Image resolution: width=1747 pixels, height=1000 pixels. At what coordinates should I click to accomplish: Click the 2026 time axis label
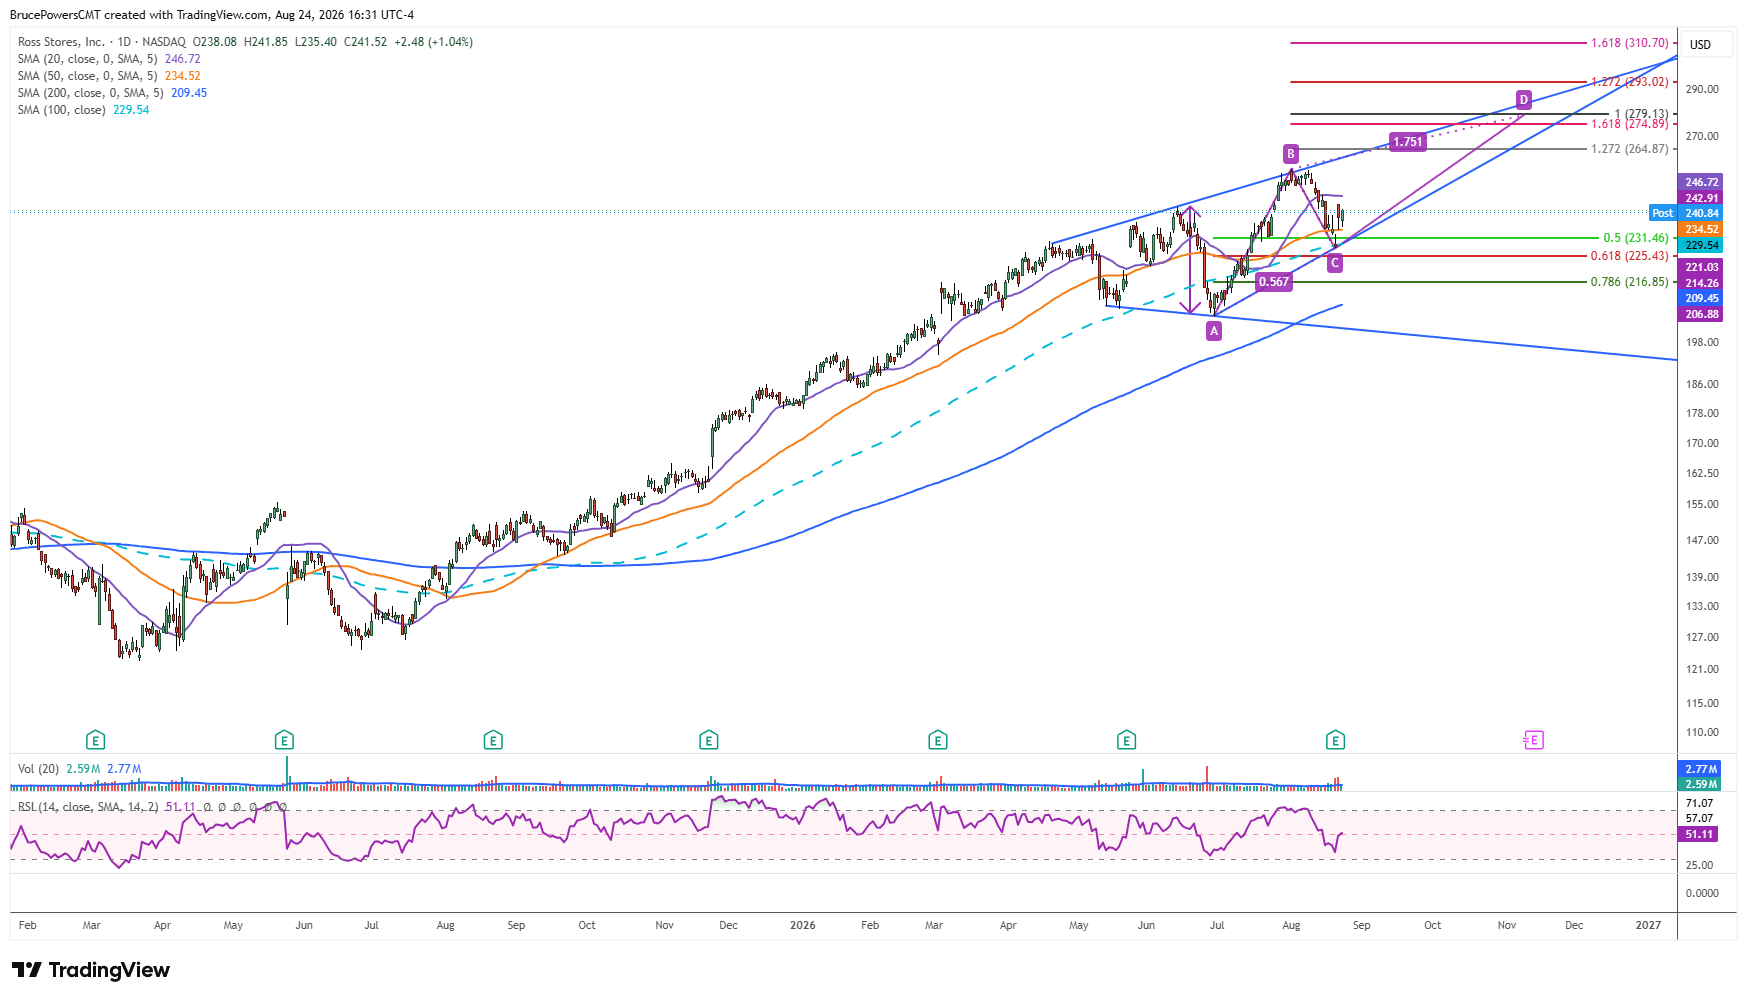point(802,925)
